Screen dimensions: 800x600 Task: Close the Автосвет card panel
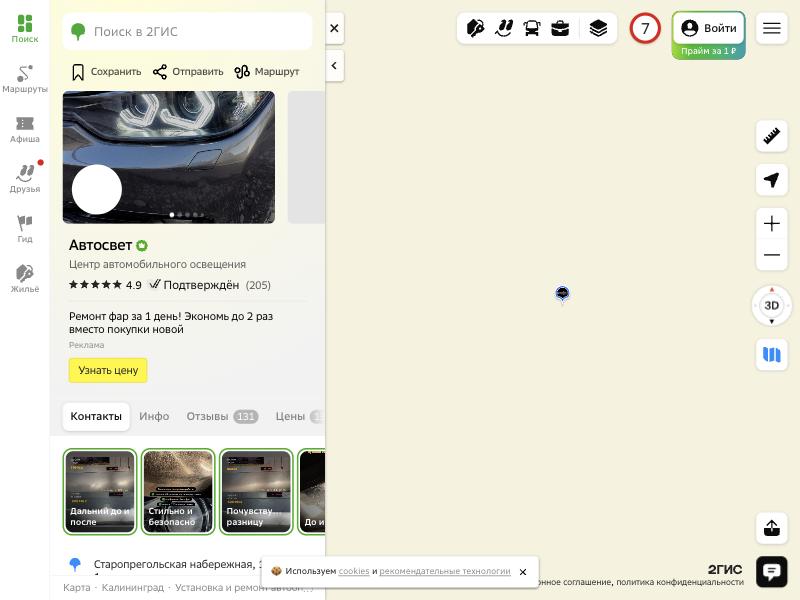coord(334,28)
